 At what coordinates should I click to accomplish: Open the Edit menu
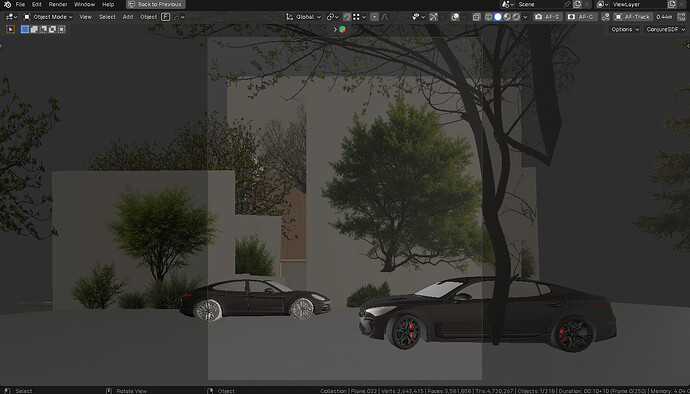[x=37, y=4]
